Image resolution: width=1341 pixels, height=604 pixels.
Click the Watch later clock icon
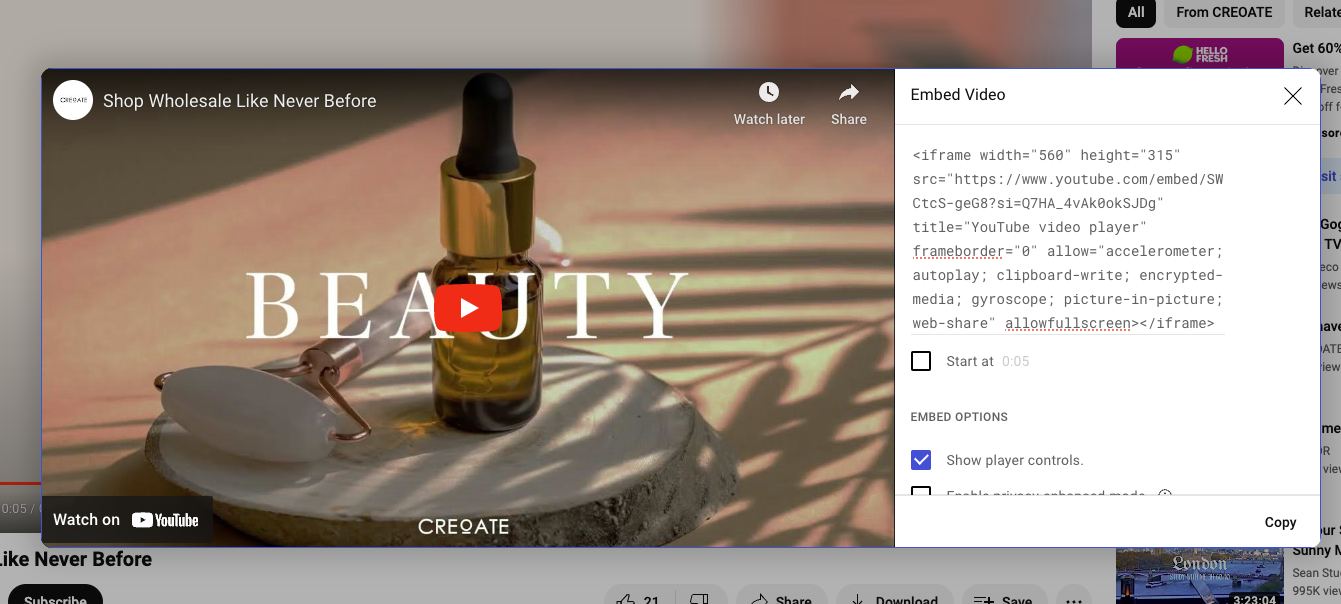pos(769,93)
